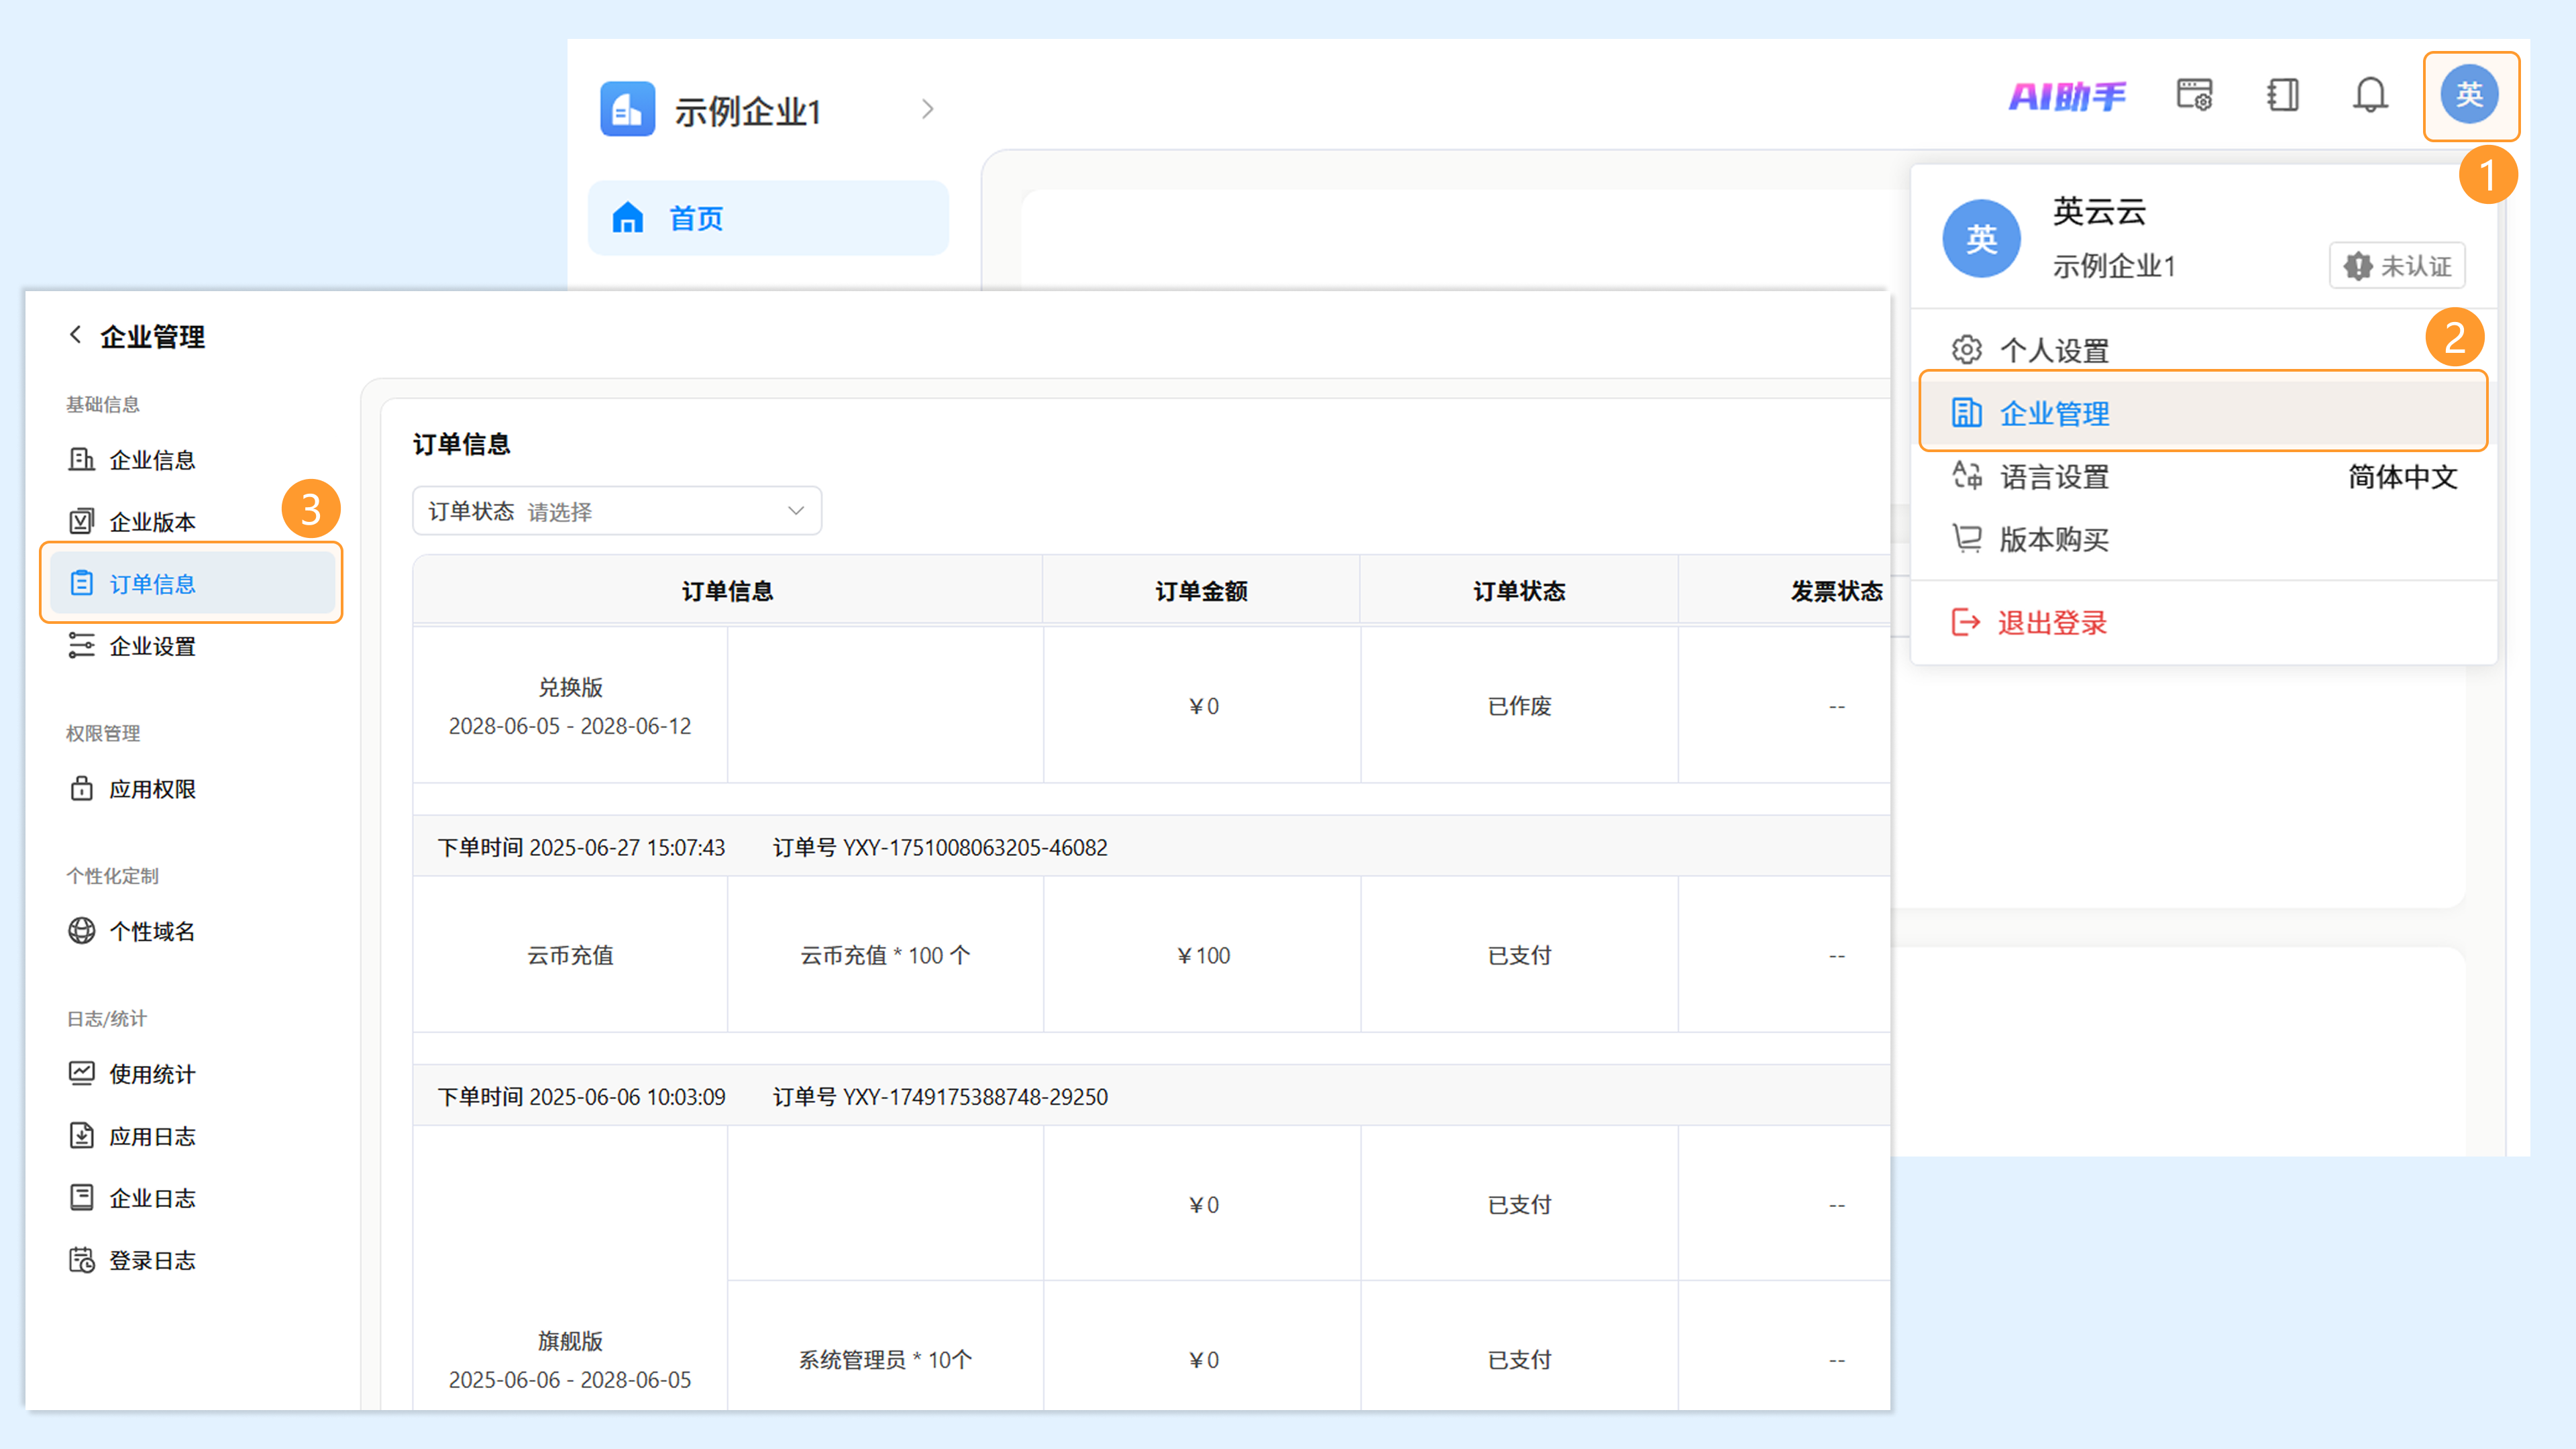Click order number YXY-1751008063205-46082
The height and width of the screenshot is (1449, 2576).
pyautogui.click(x=975, y=847)
